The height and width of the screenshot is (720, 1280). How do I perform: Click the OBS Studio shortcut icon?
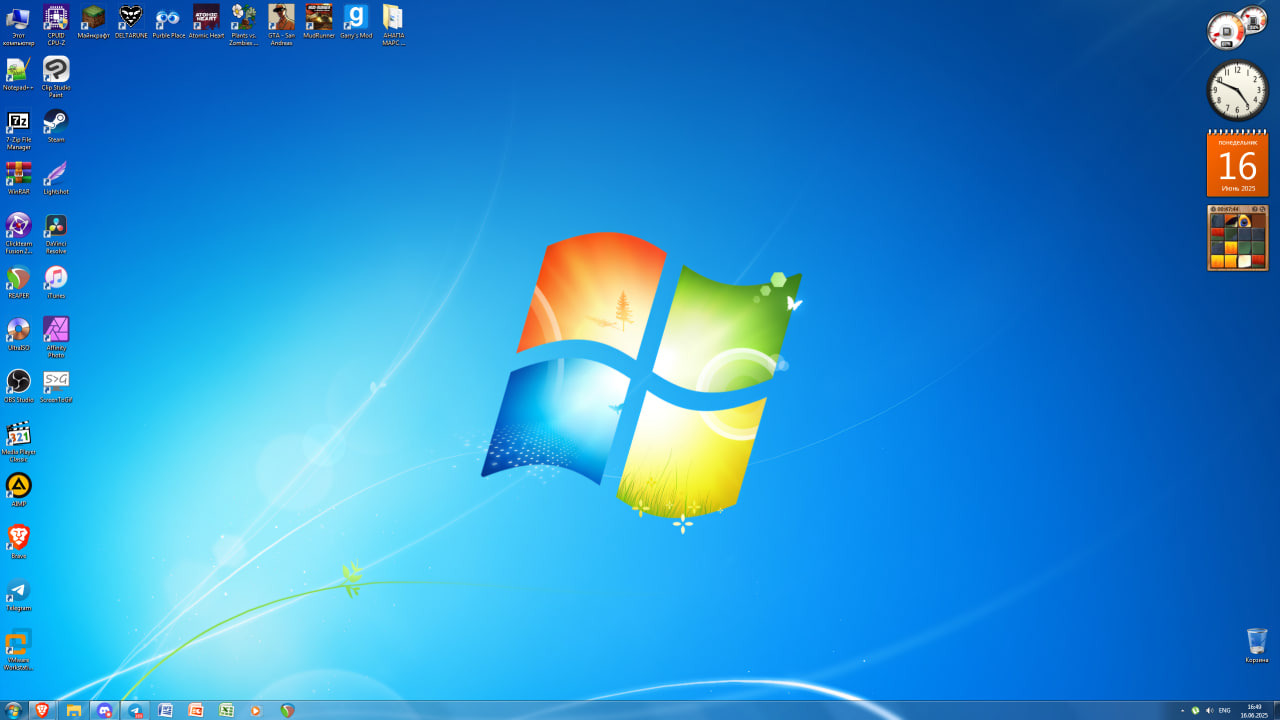(18, 386)
